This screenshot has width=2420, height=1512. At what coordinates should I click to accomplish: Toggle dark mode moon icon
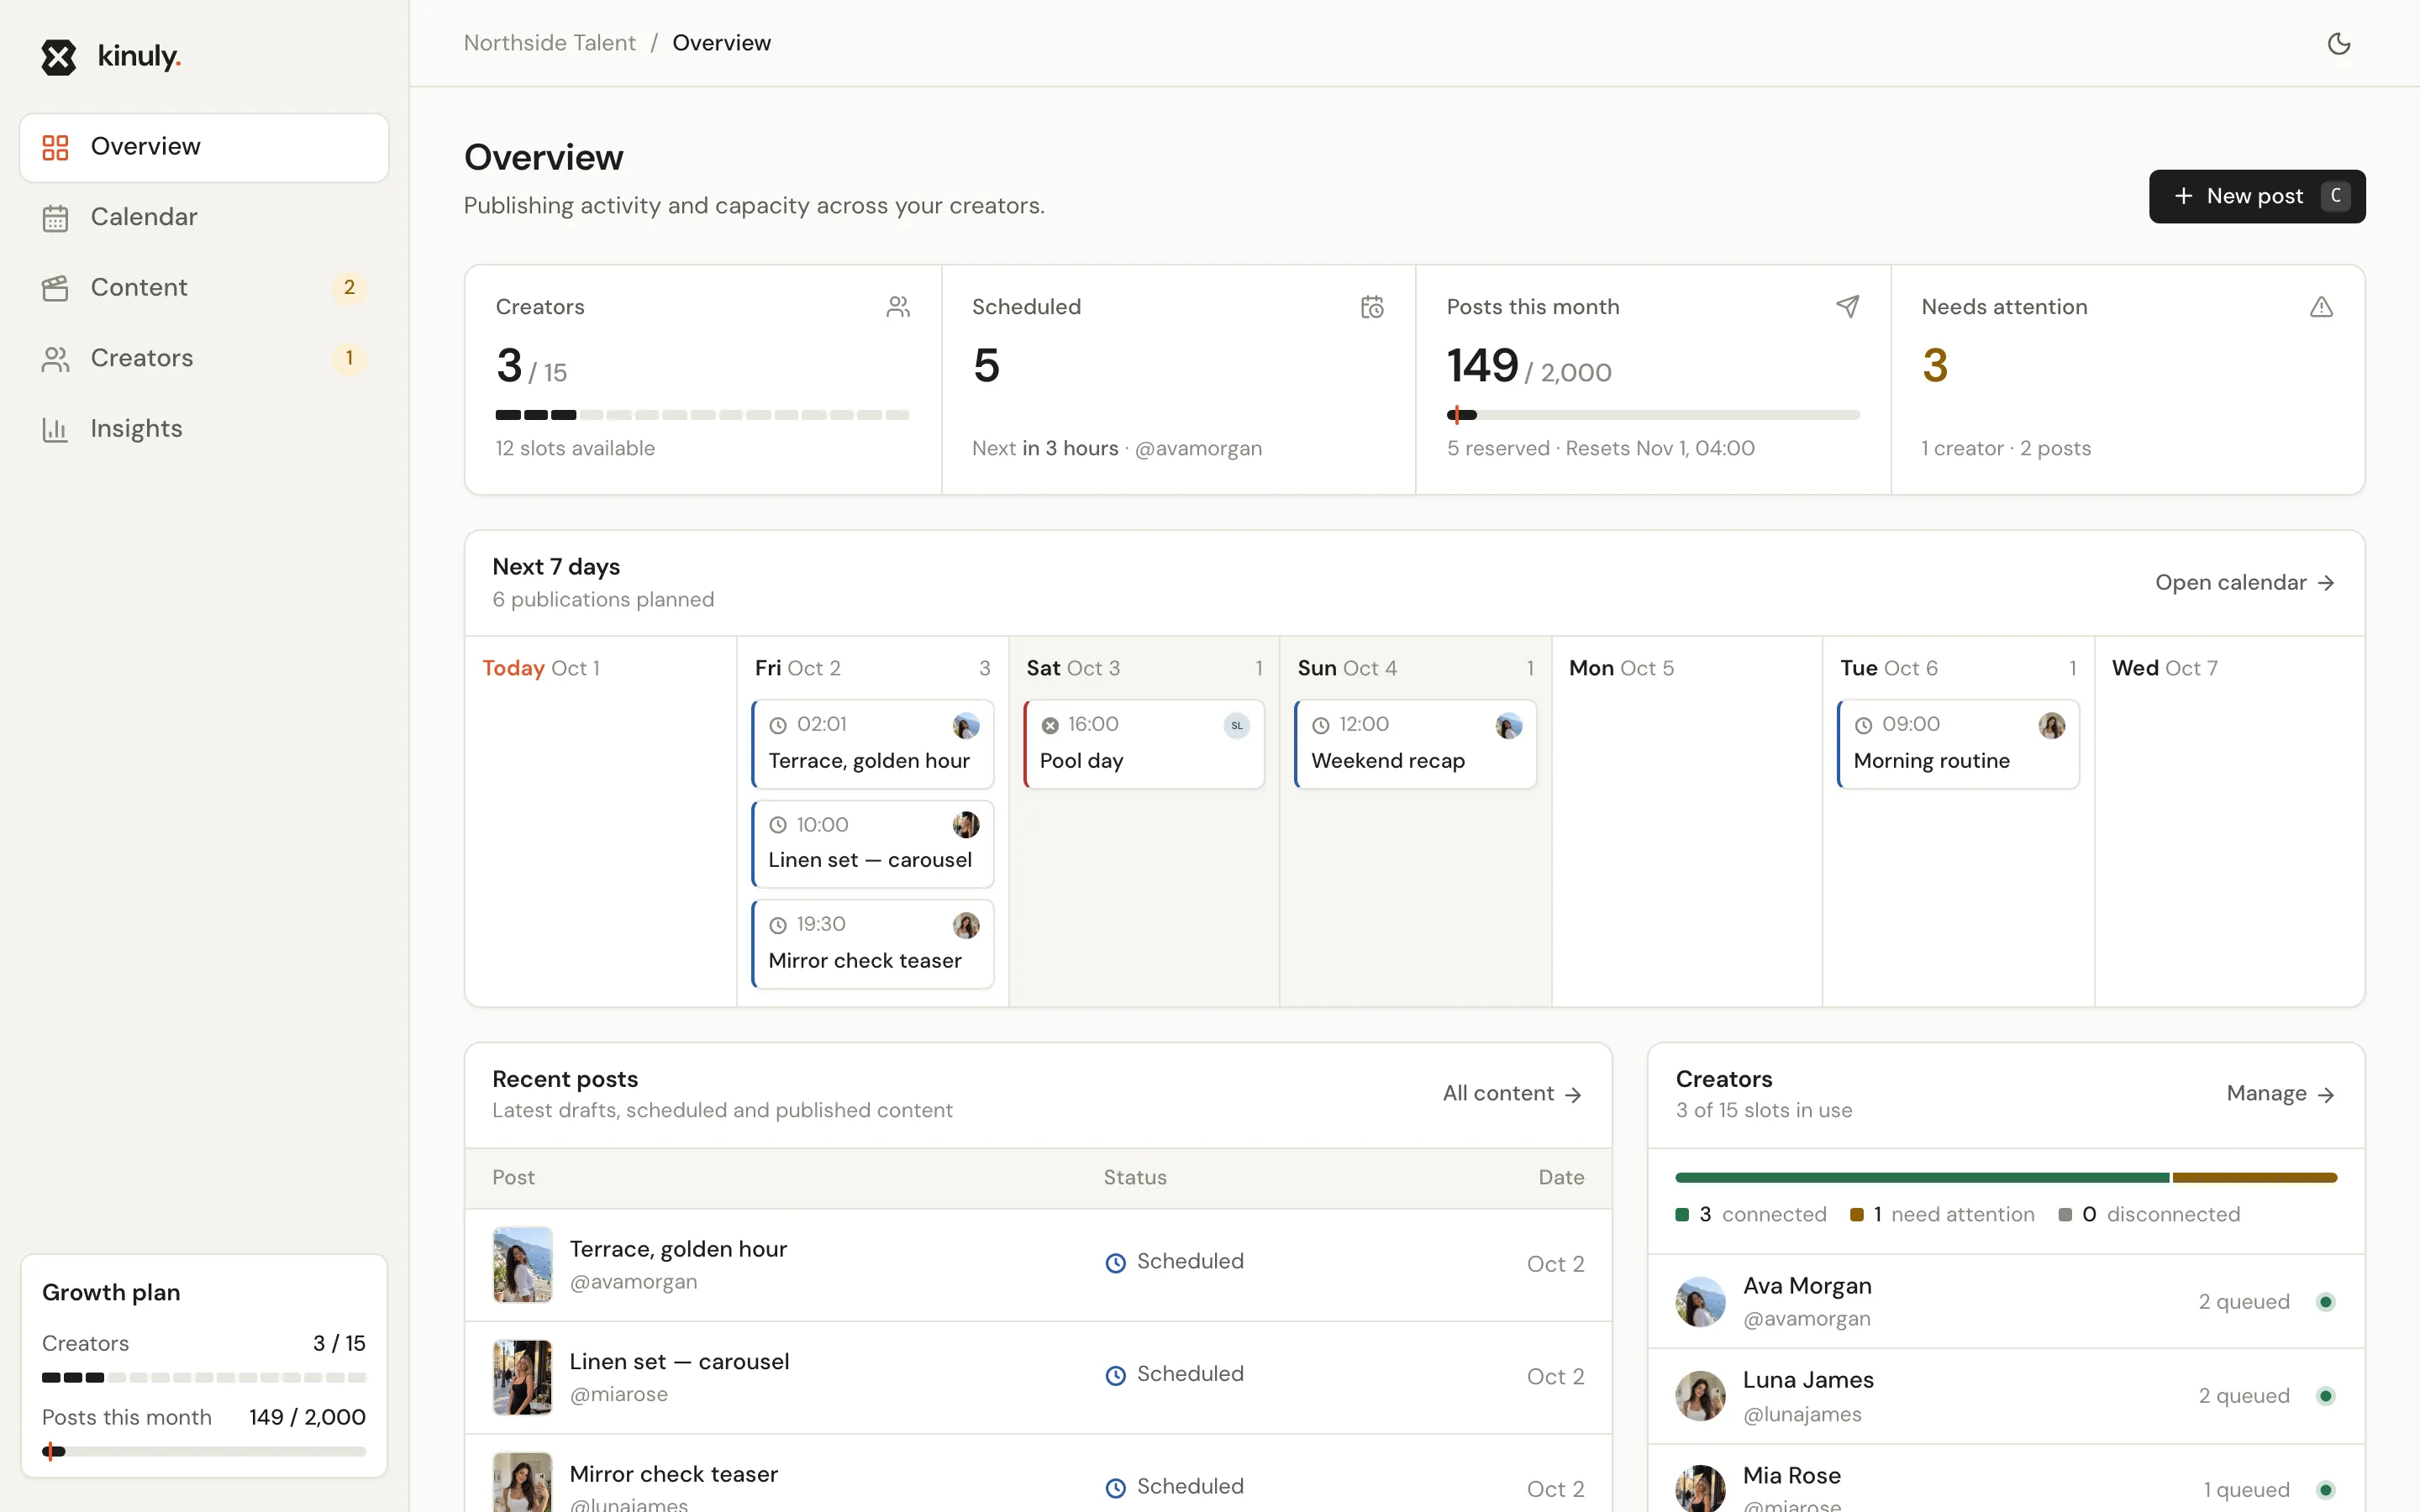tap(2338, 43)
